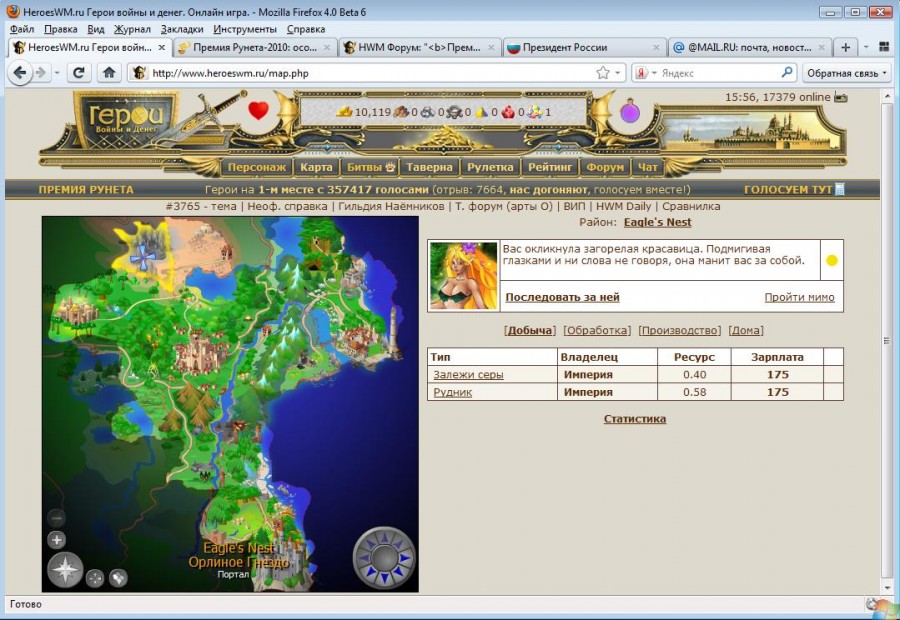Screen dimensions: 900x620
Task: Open the Залежи серы link
Action: click(468, 375)
